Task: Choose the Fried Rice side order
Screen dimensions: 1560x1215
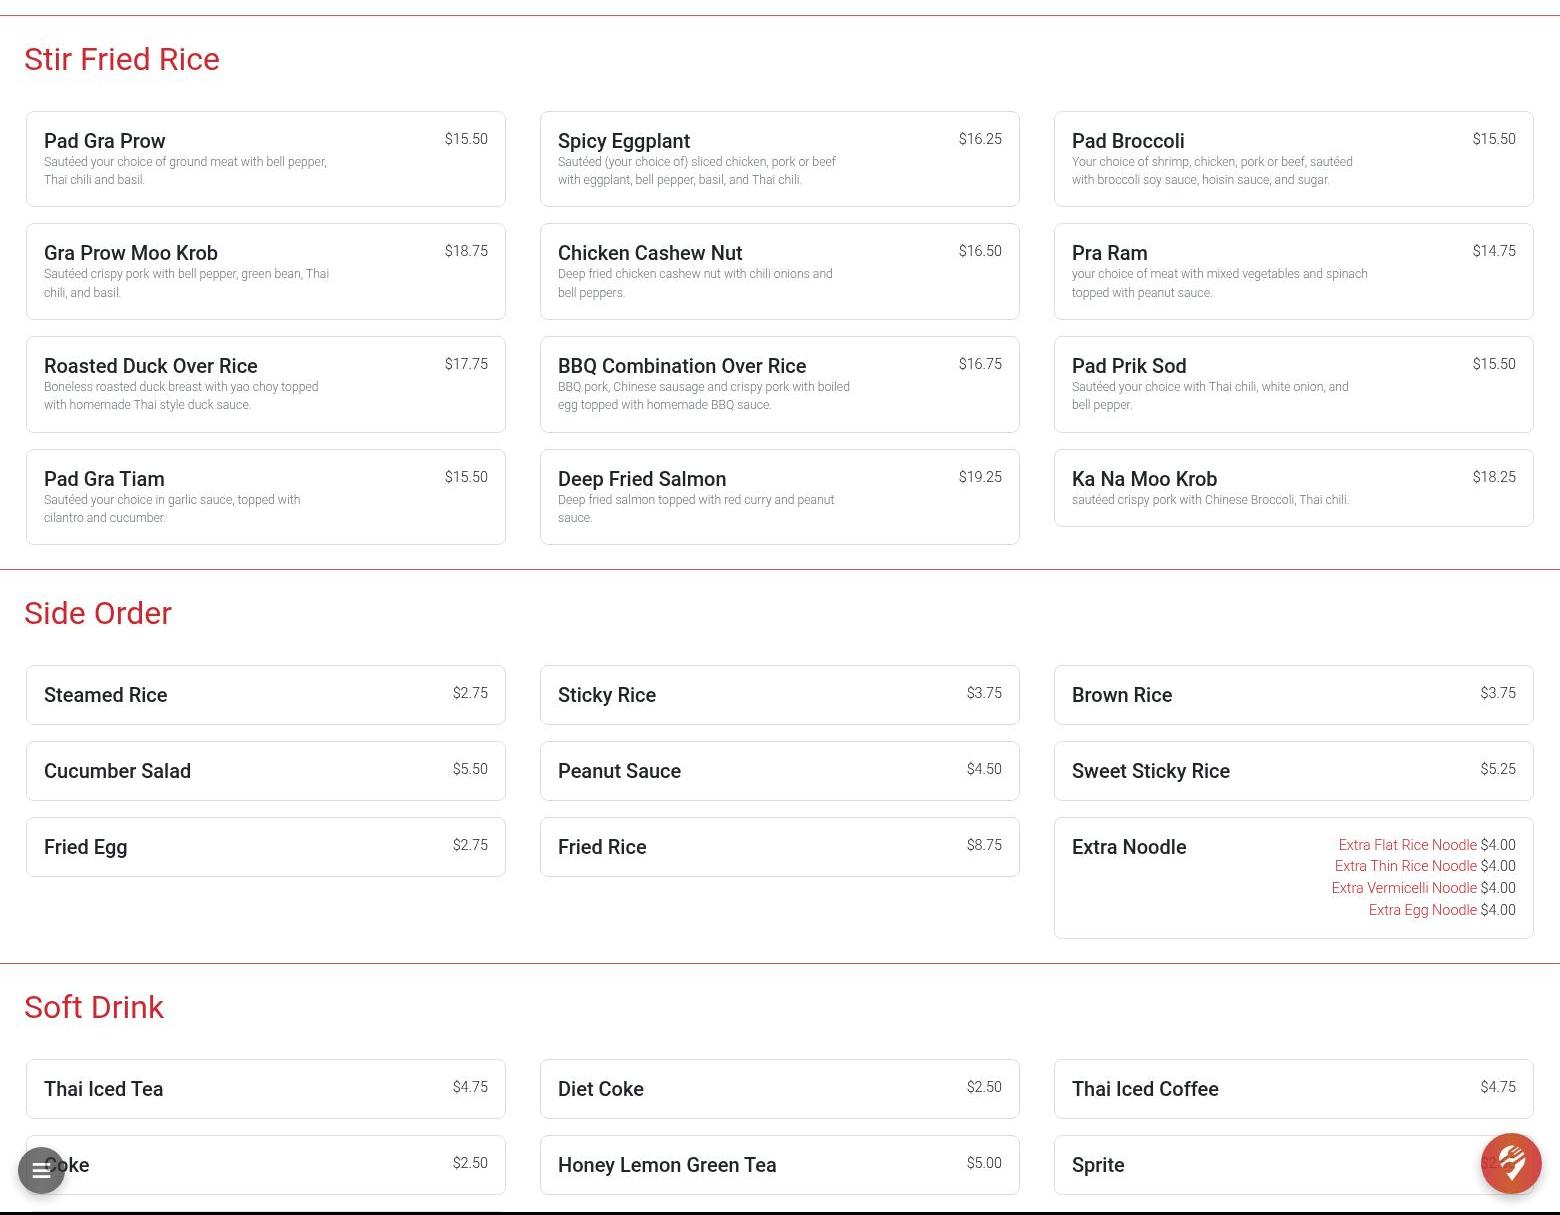Action: pos(780,847)
